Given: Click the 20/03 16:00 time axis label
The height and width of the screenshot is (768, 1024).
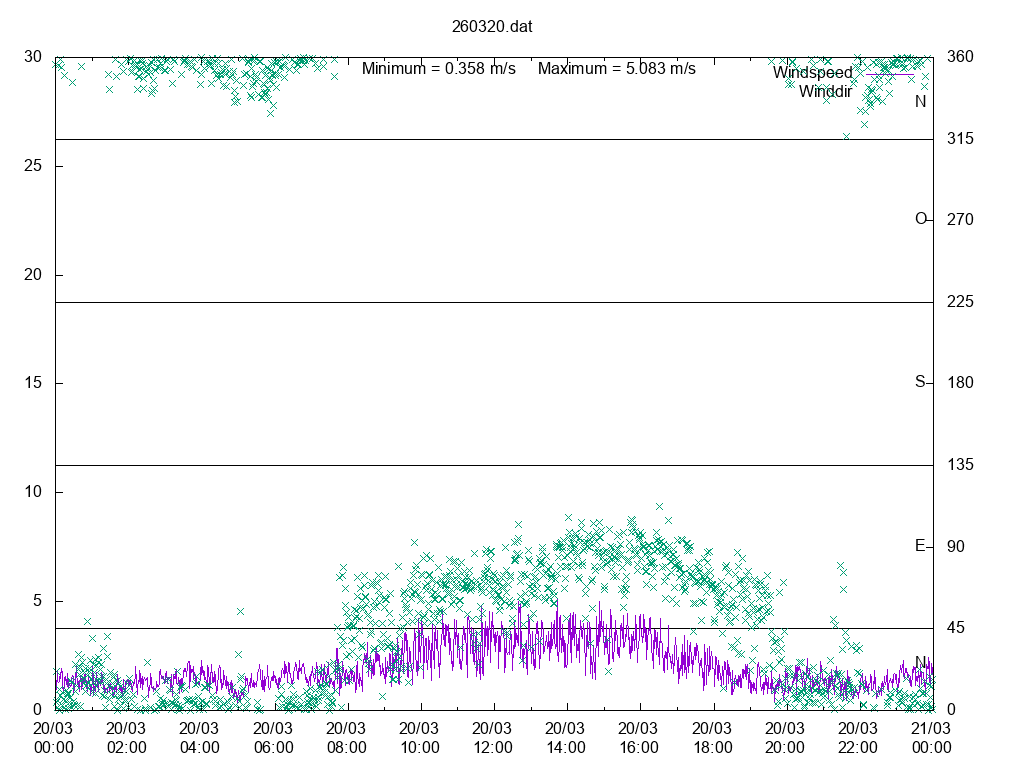Looking at the screenshot, I should pos(639,738).
